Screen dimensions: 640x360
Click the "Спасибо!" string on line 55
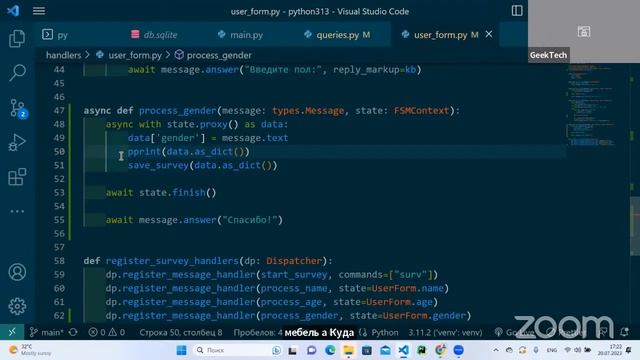pyautogui.click(x=250, y=220)
